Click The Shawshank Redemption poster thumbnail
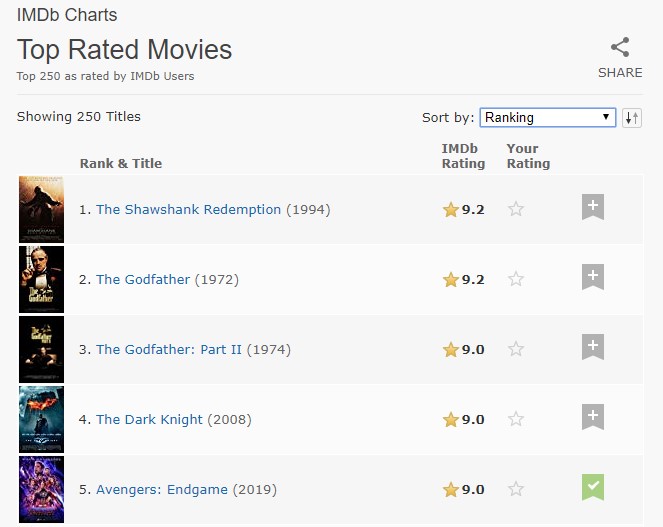The image size is (663, 527). [41, 210]
